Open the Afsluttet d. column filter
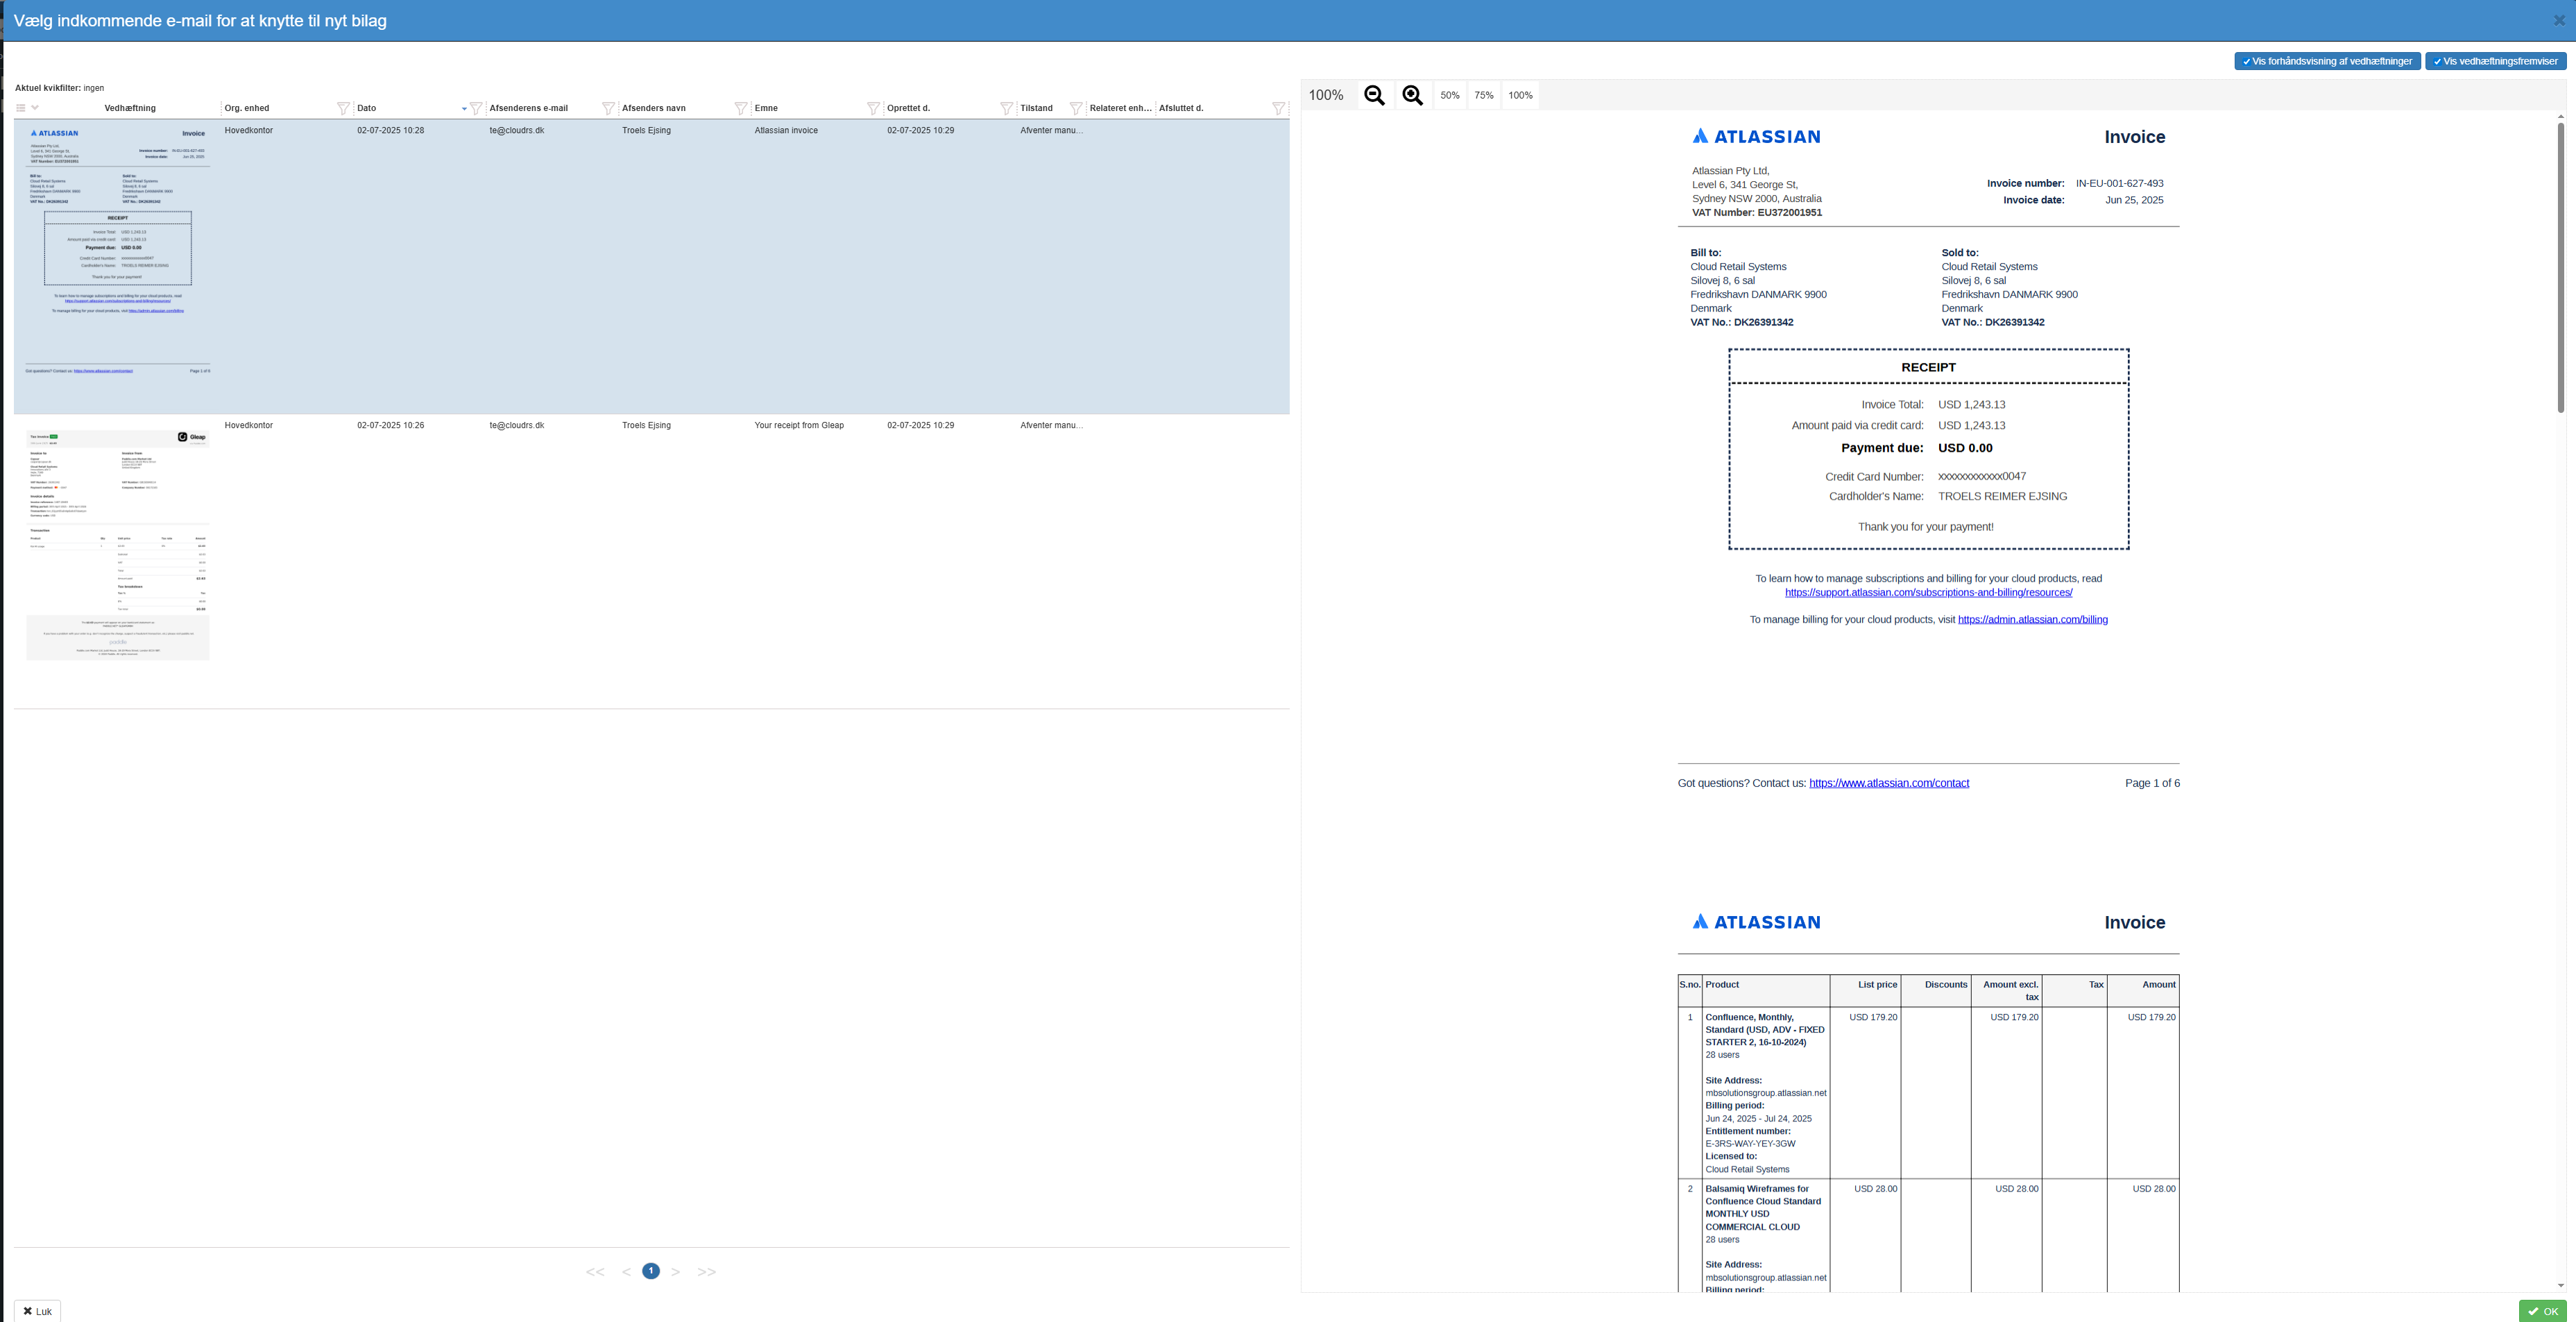 tap(1278, 108)
